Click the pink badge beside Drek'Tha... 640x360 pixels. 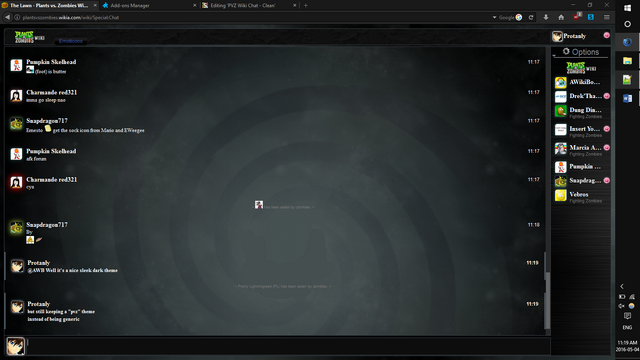tap(607, 96)
